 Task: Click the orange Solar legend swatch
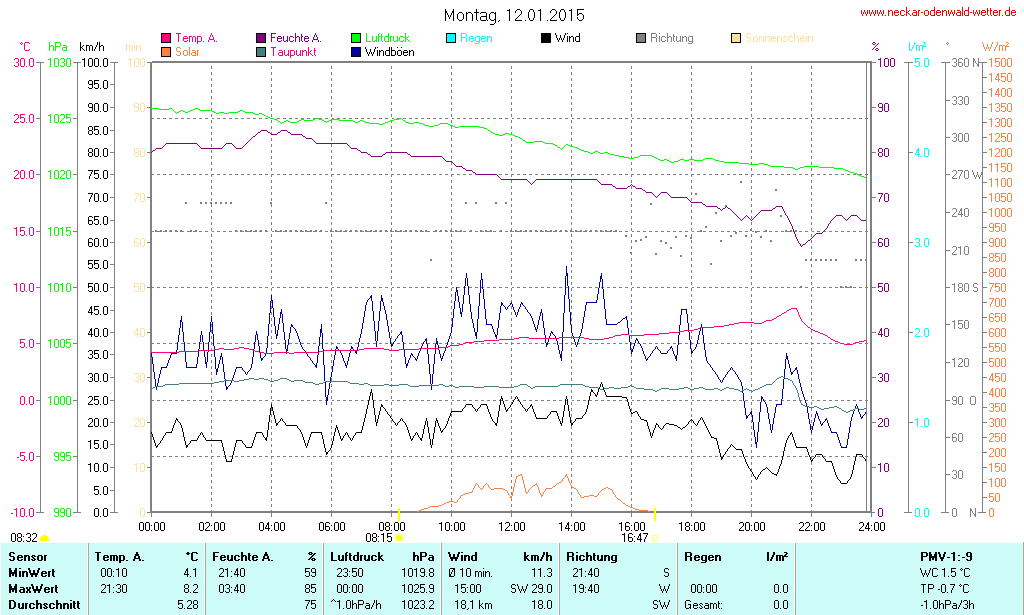coord(166,52)
